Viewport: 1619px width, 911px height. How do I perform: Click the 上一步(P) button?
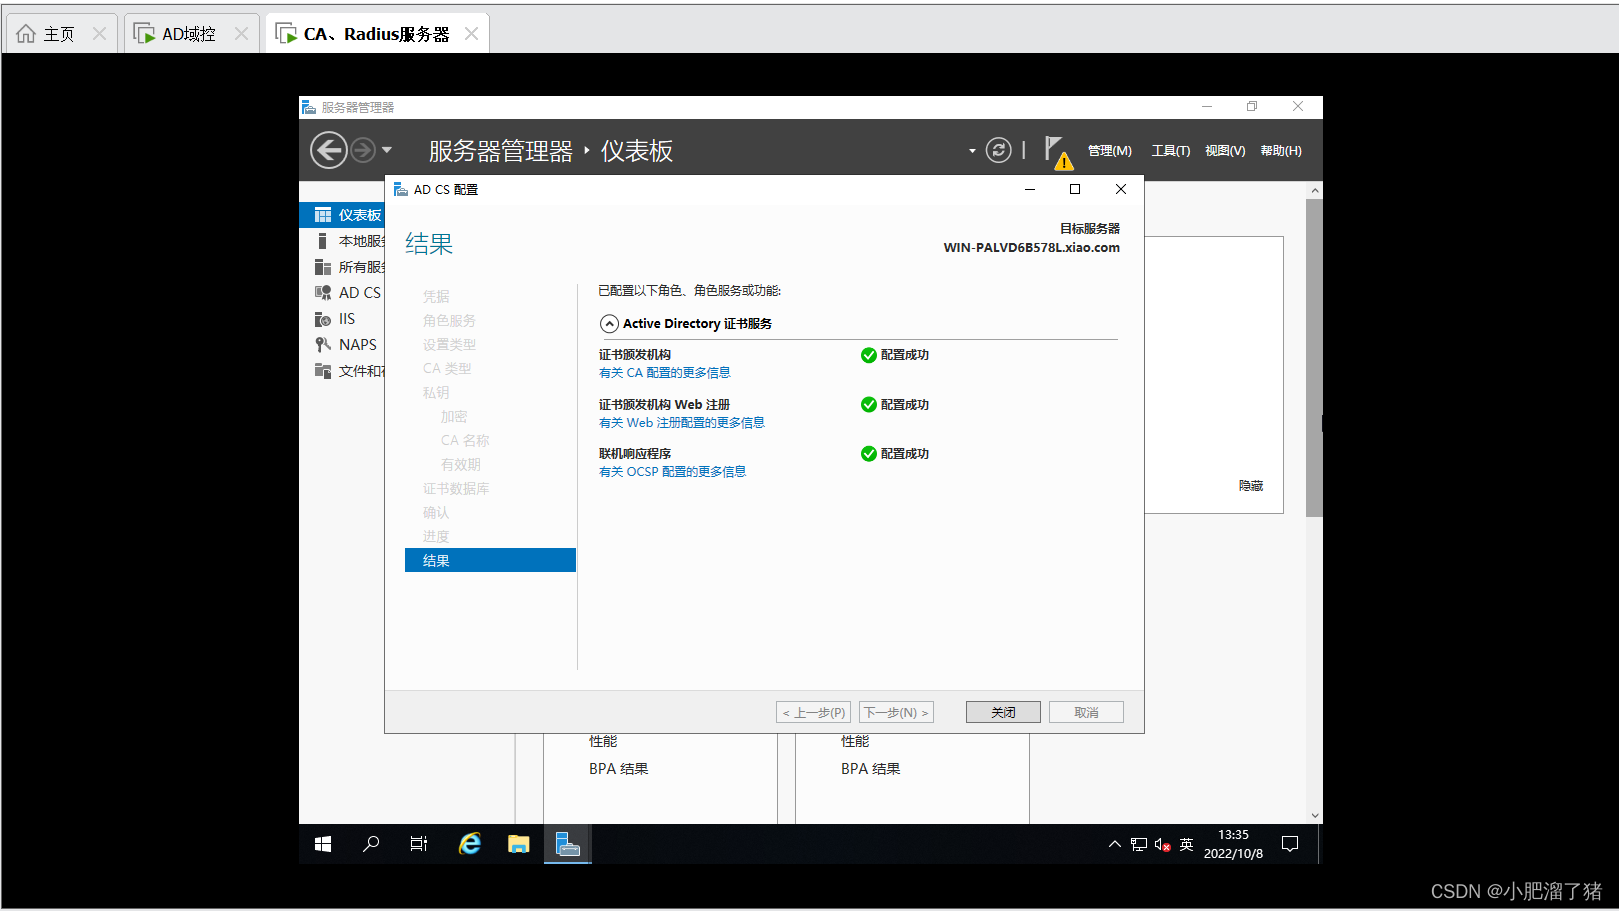(x=813, y=712)
